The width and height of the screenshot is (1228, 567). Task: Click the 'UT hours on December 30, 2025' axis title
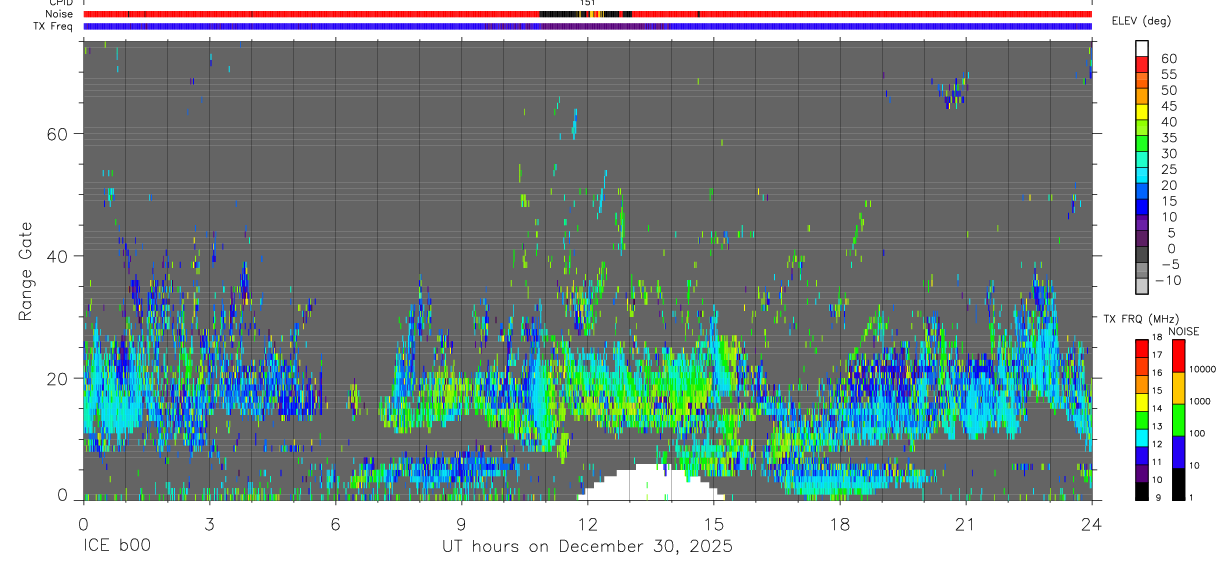point(587,547)
